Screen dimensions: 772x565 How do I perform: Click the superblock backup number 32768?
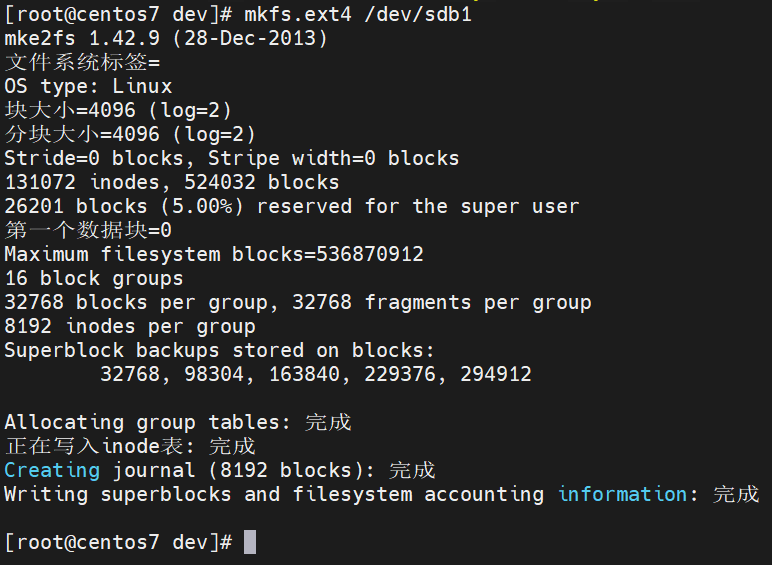(x=130, y=374)
